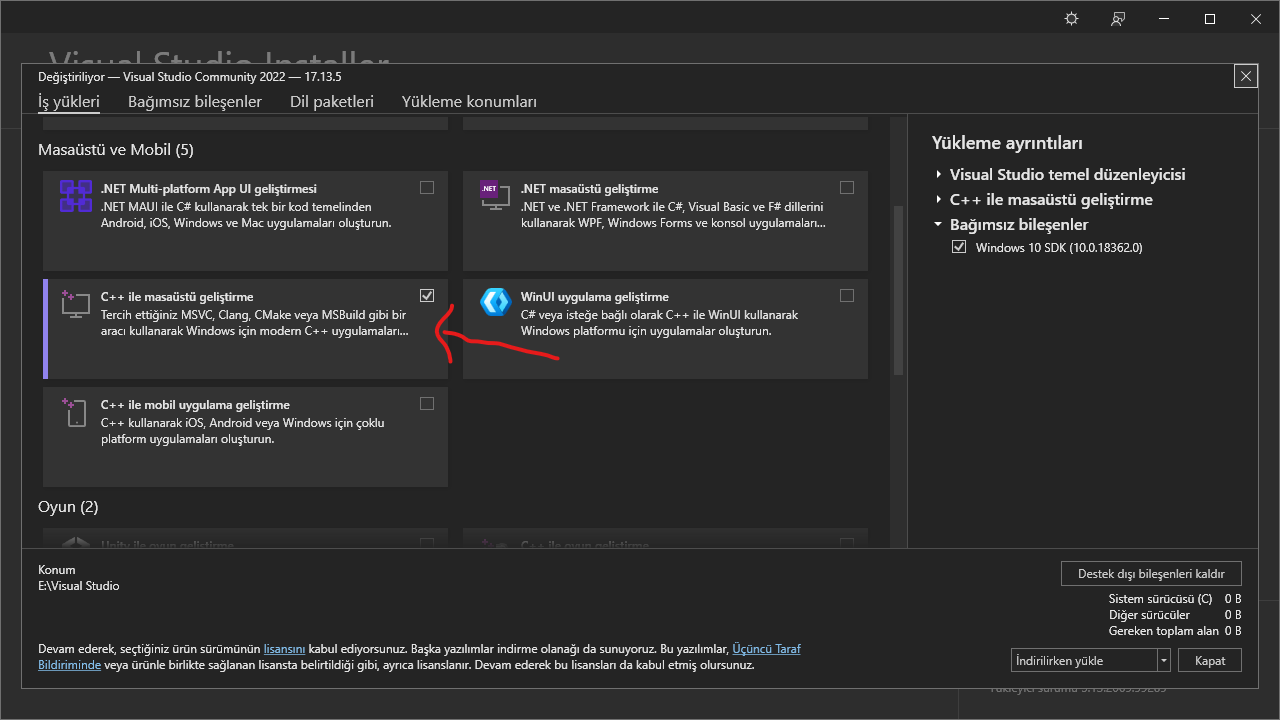This screenshot has height=720, width=1280.
Task: Enable the WinUI uygulama geliştirme checkbox
Action: pos(847,295)
